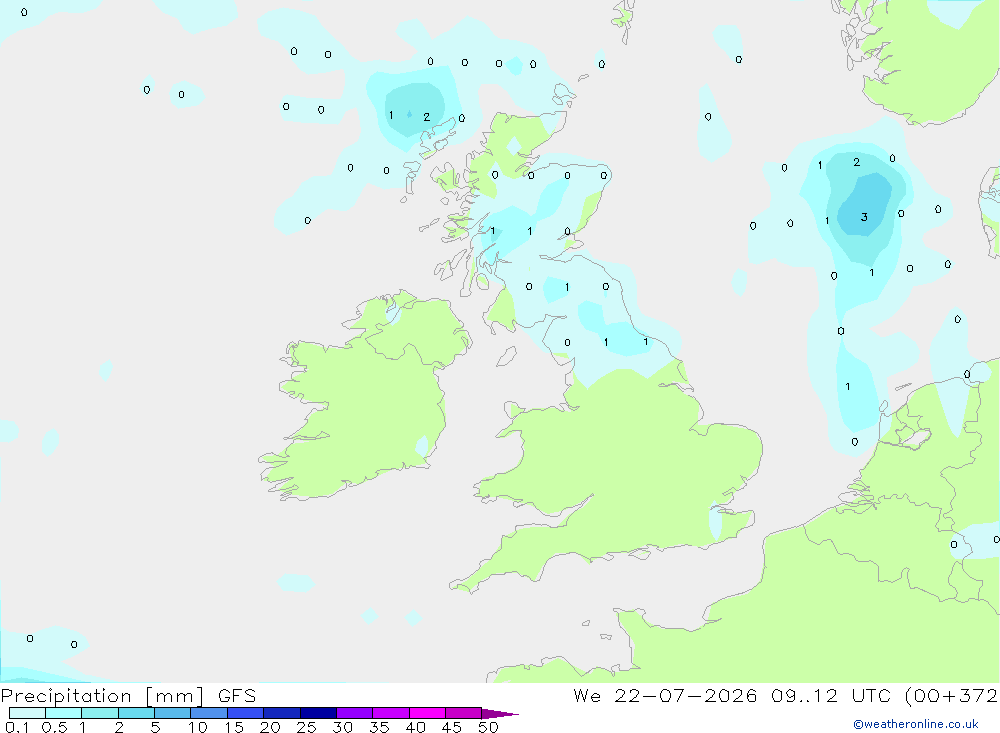Screen dimensions: 1000x733
Task: Click the '35' legend scale label
Action: (379, 727)
